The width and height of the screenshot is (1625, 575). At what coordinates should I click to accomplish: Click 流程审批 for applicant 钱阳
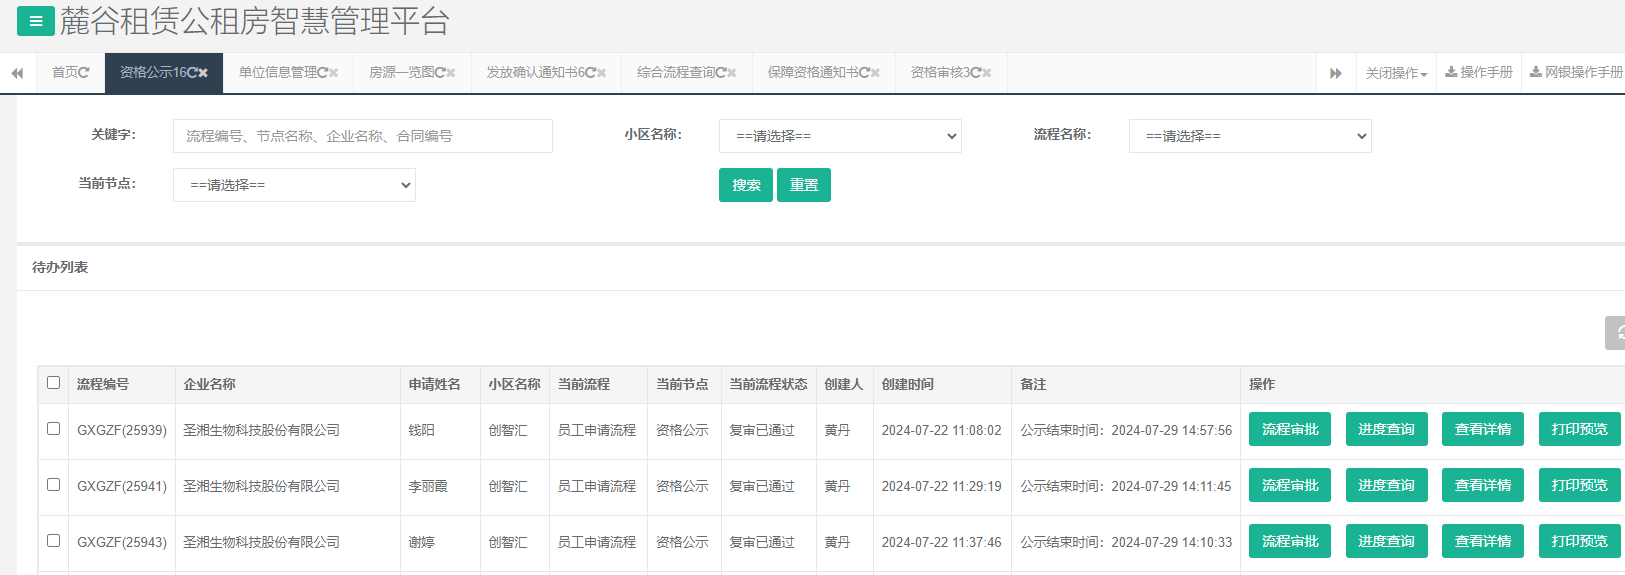pos(1290,429)
